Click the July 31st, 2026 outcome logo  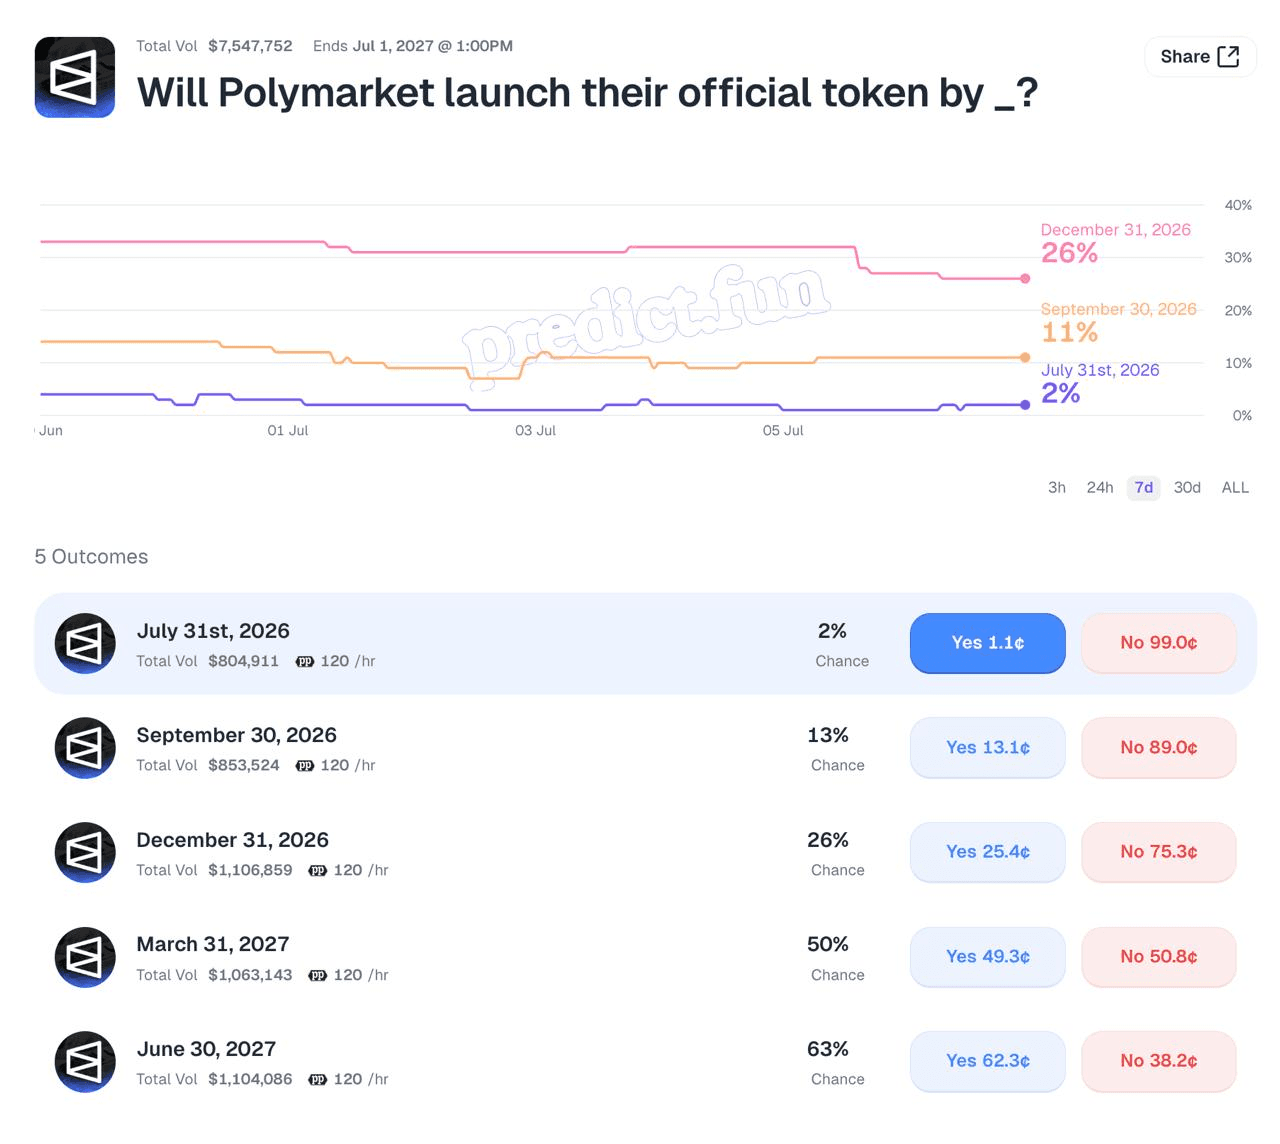(85, 643)
